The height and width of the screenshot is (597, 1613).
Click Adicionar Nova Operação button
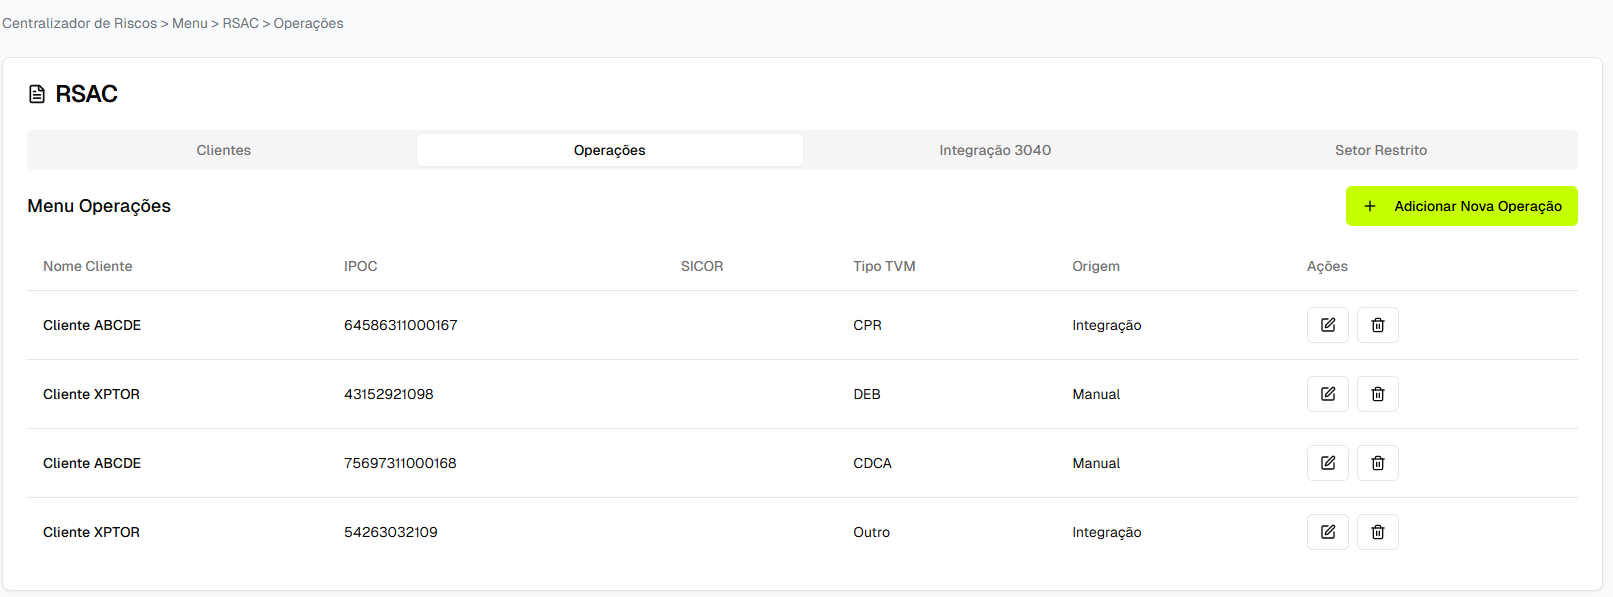(1461, 206)
